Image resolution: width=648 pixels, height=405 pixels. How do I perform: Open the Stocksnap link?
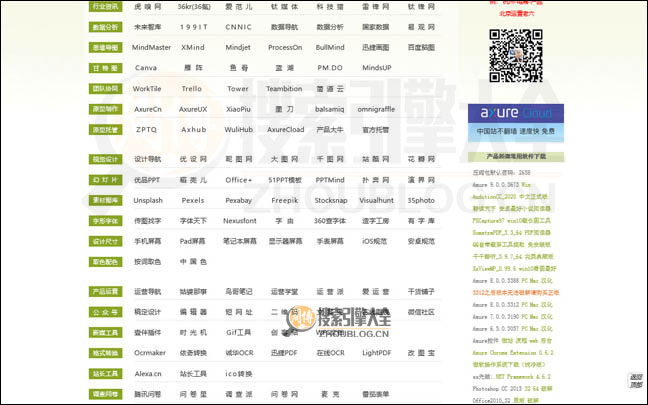(x=331, y=200)
